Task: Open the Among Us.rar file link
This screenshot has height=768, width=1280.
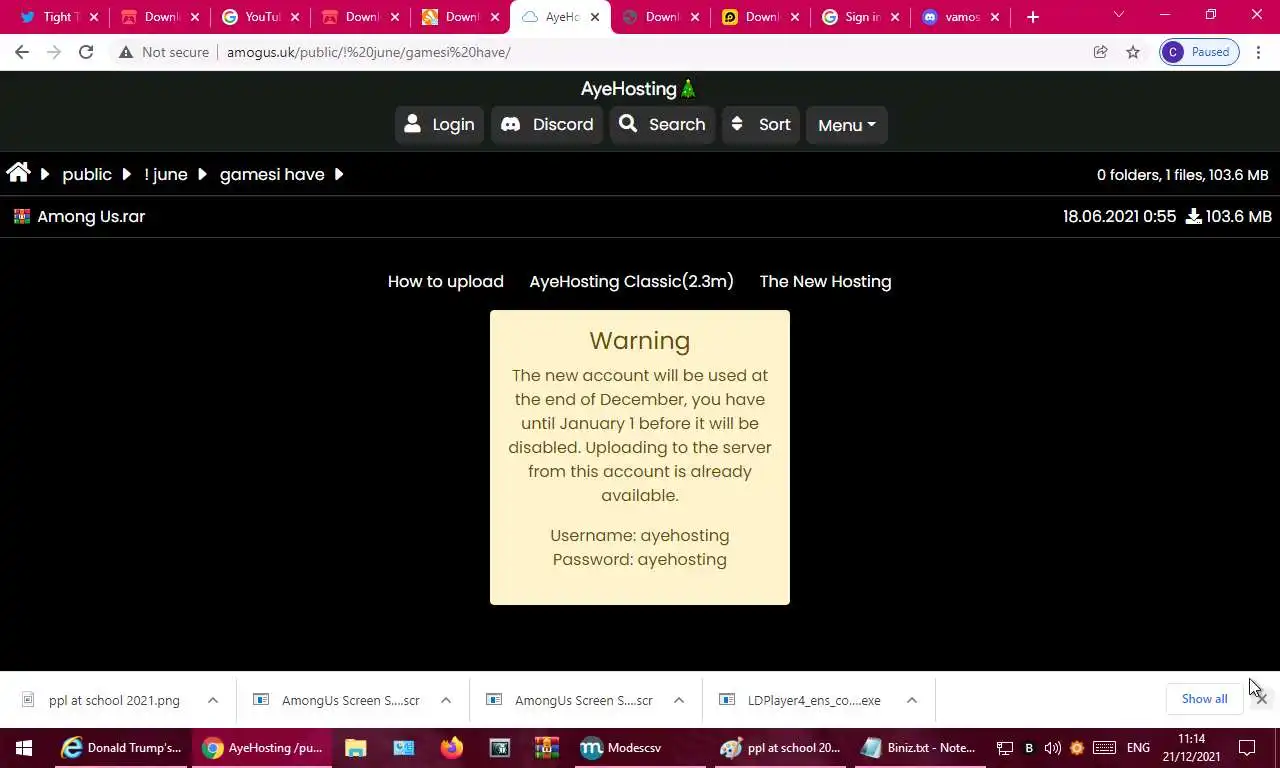Action: pyautogui.click(x=91, y=216)
